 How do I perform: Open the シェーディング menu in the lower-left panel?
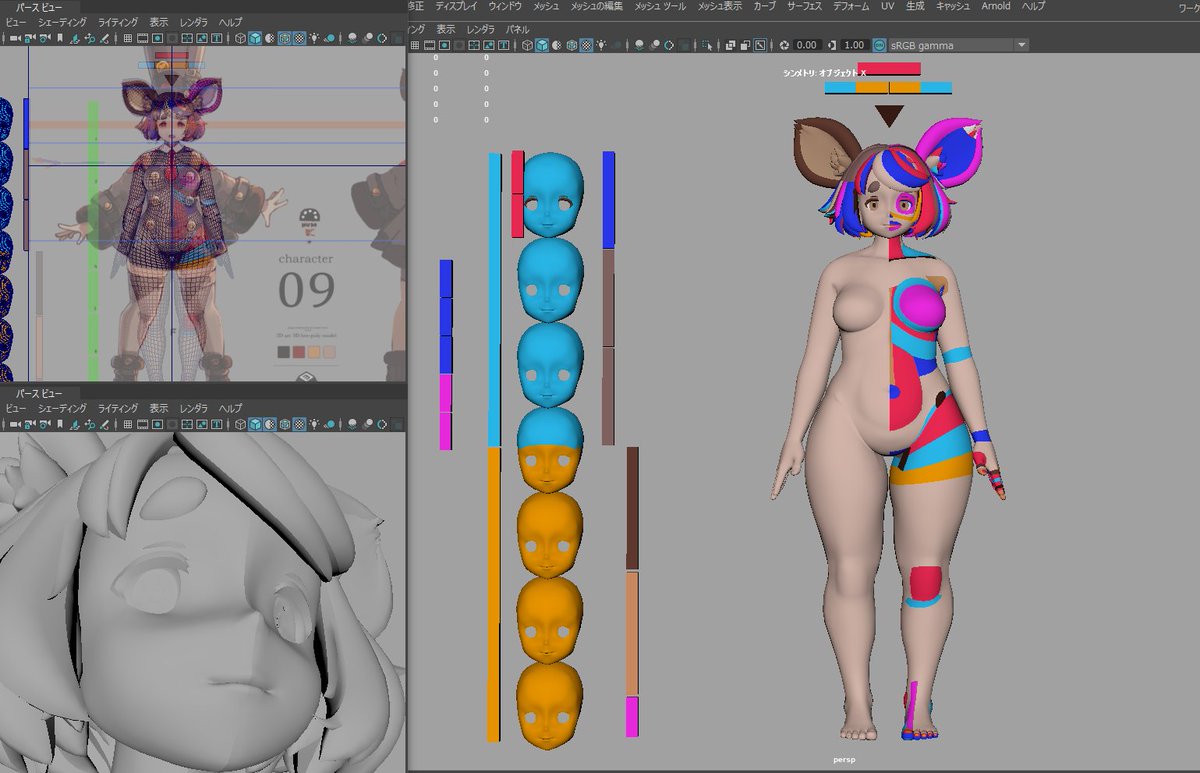[62, 408]
